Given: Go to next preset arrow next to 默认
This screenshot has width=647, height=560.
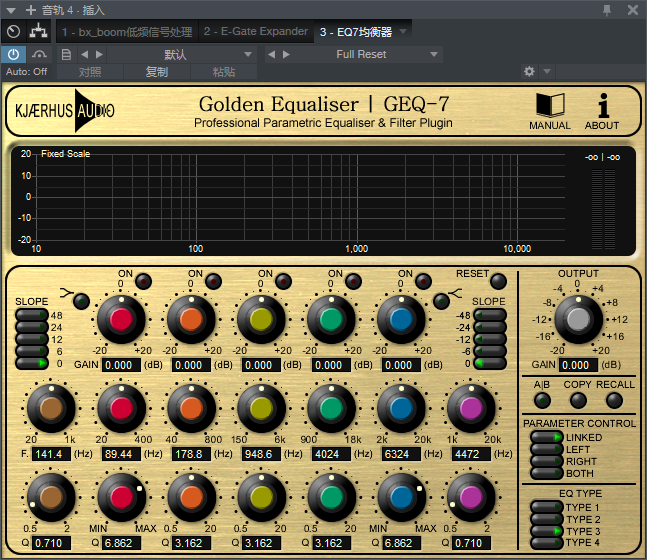Looking at the screenshot, I should coord(99,54).
